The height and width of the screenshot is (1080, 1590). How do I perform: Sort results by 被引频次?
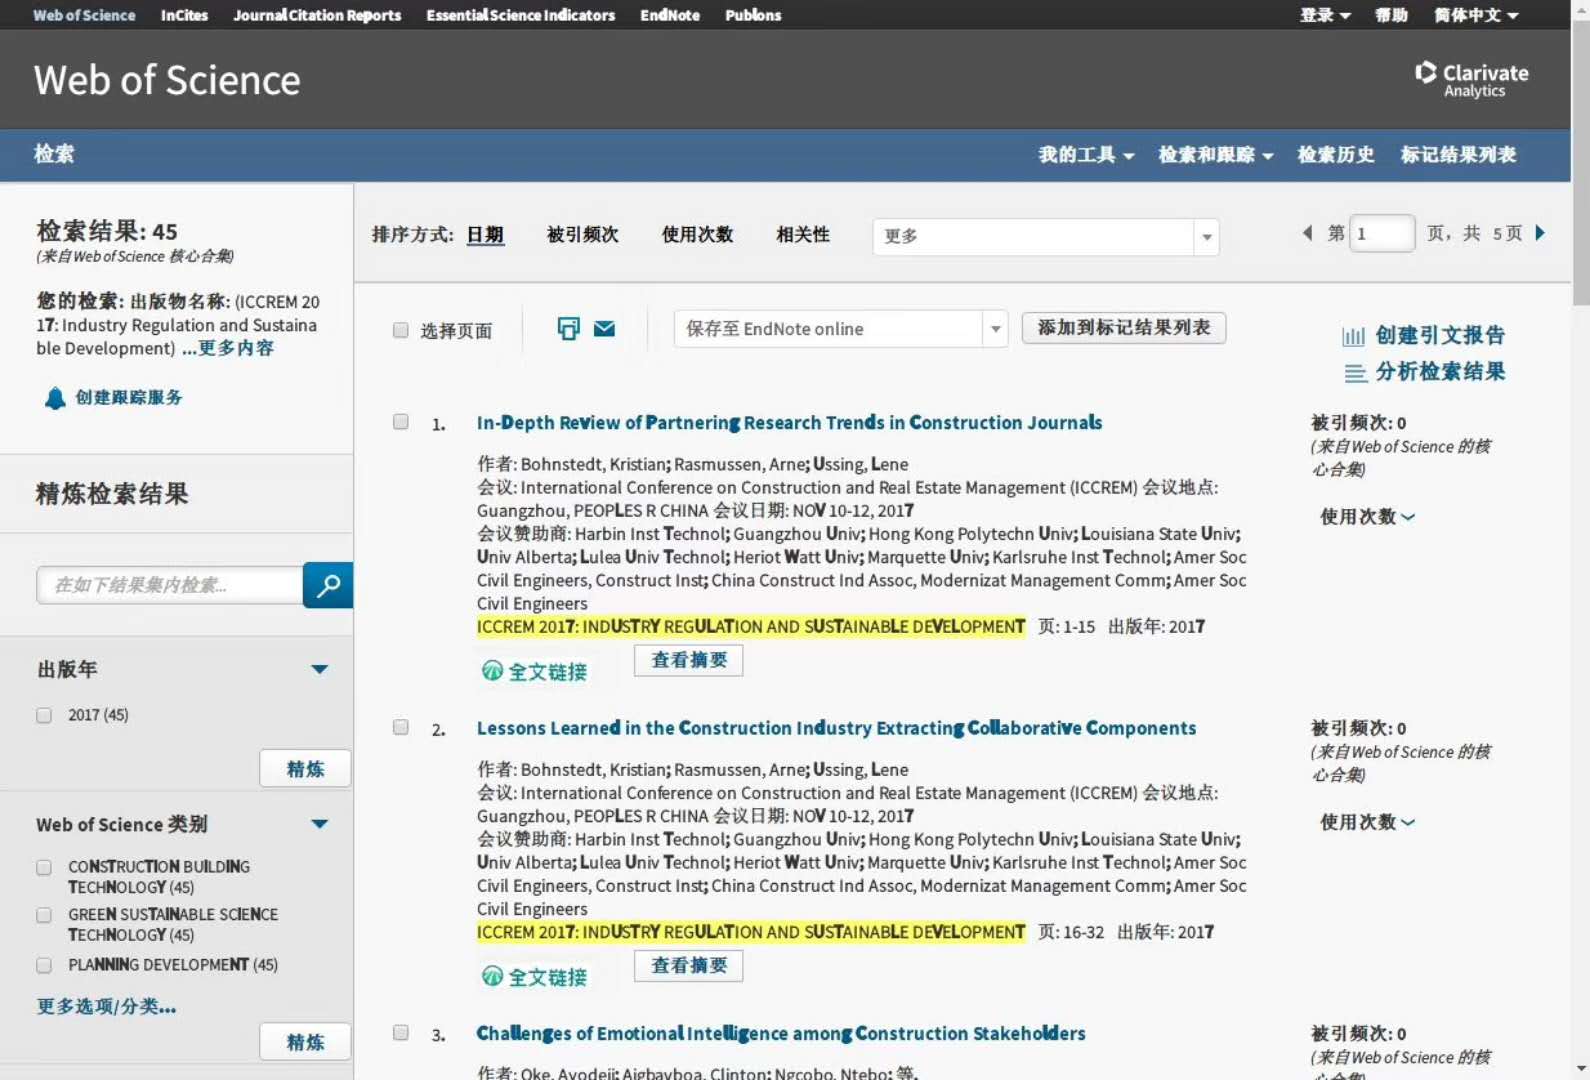pos(583,235)
